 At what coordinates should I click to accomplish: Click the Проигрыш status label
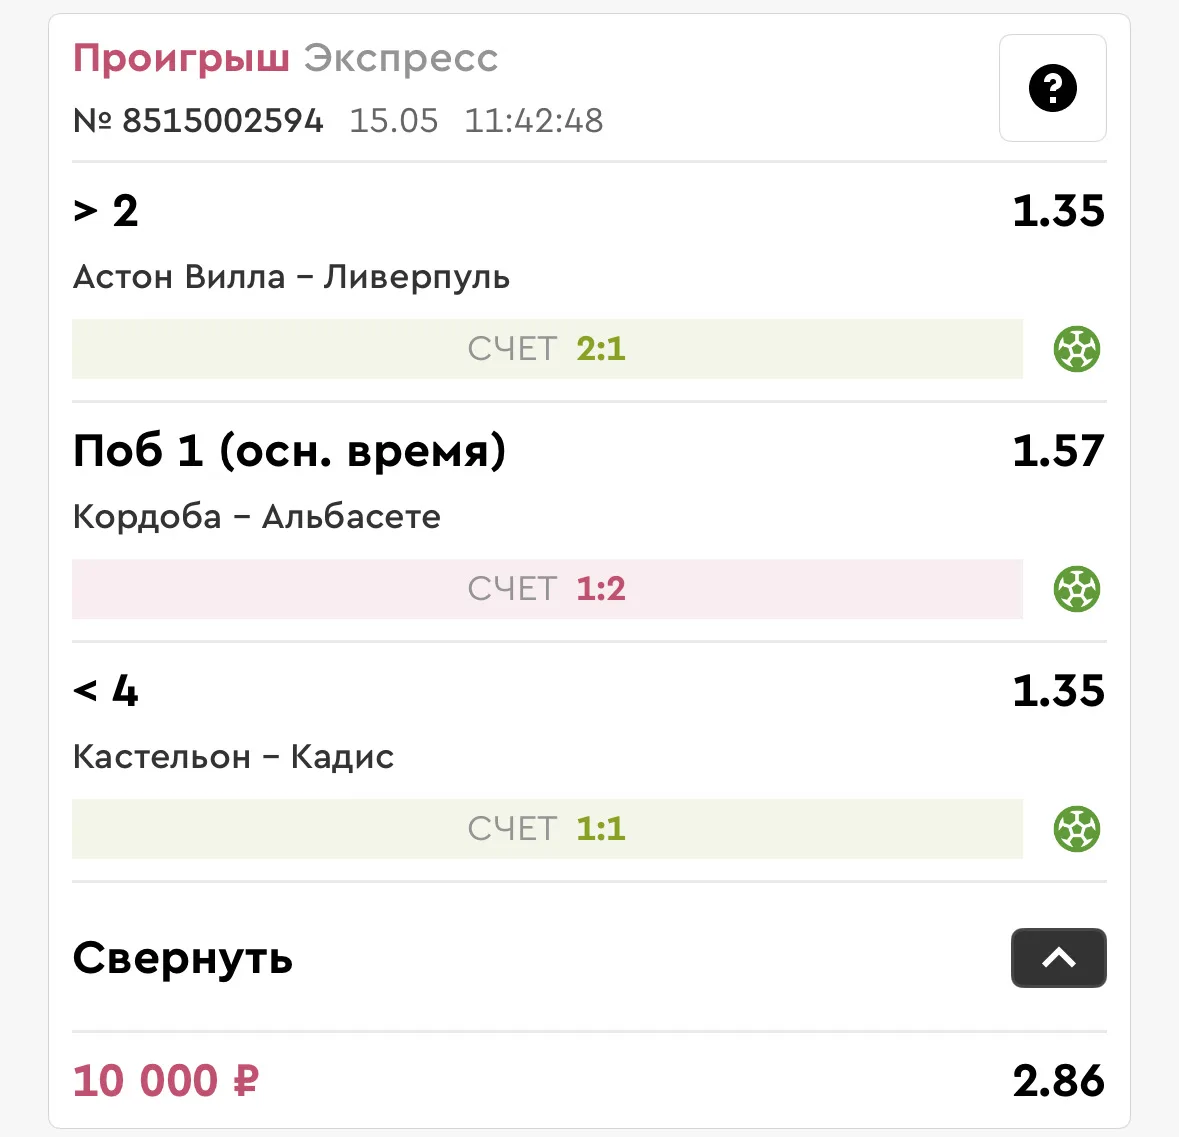[x=181, y=58]
